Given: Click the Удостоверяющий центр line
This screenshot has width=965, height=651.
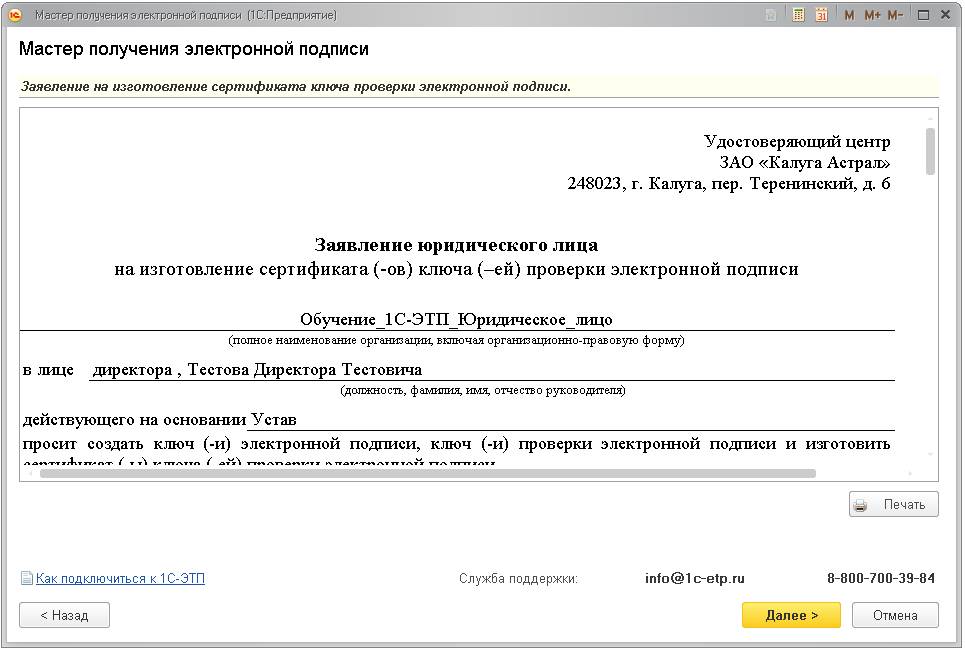Looking at the screenshot, I should (797, 142).
